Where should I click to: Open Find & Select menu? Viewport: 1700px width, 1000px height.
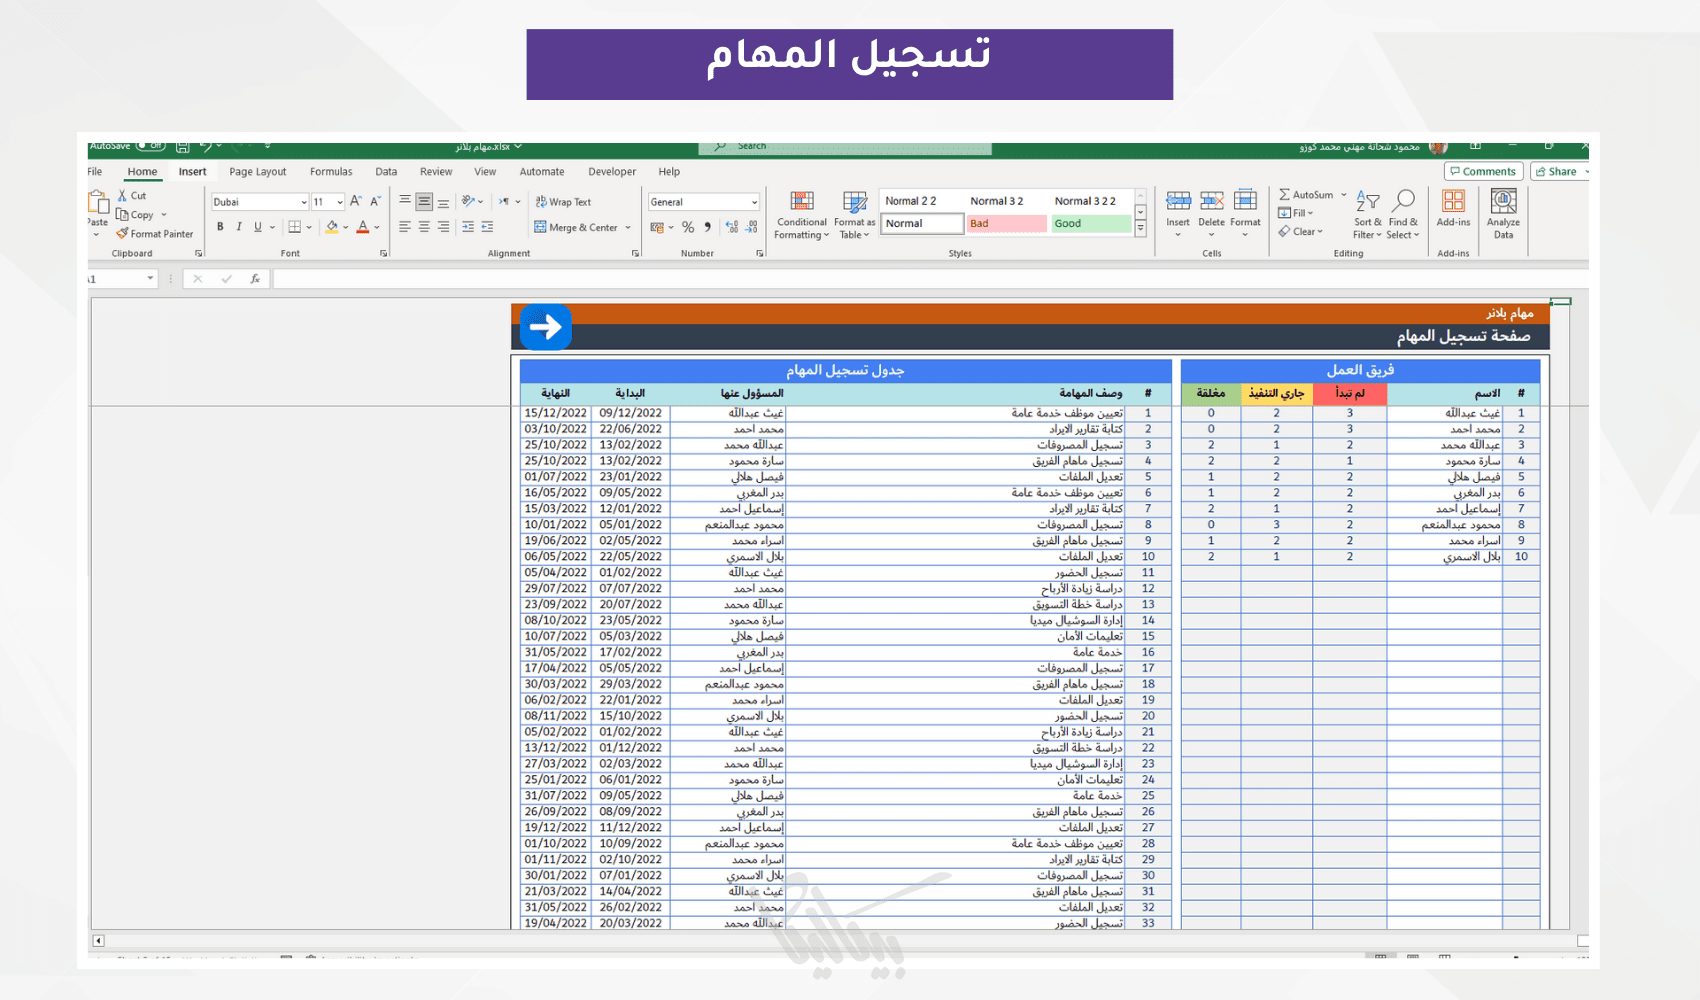[1403, 215]
